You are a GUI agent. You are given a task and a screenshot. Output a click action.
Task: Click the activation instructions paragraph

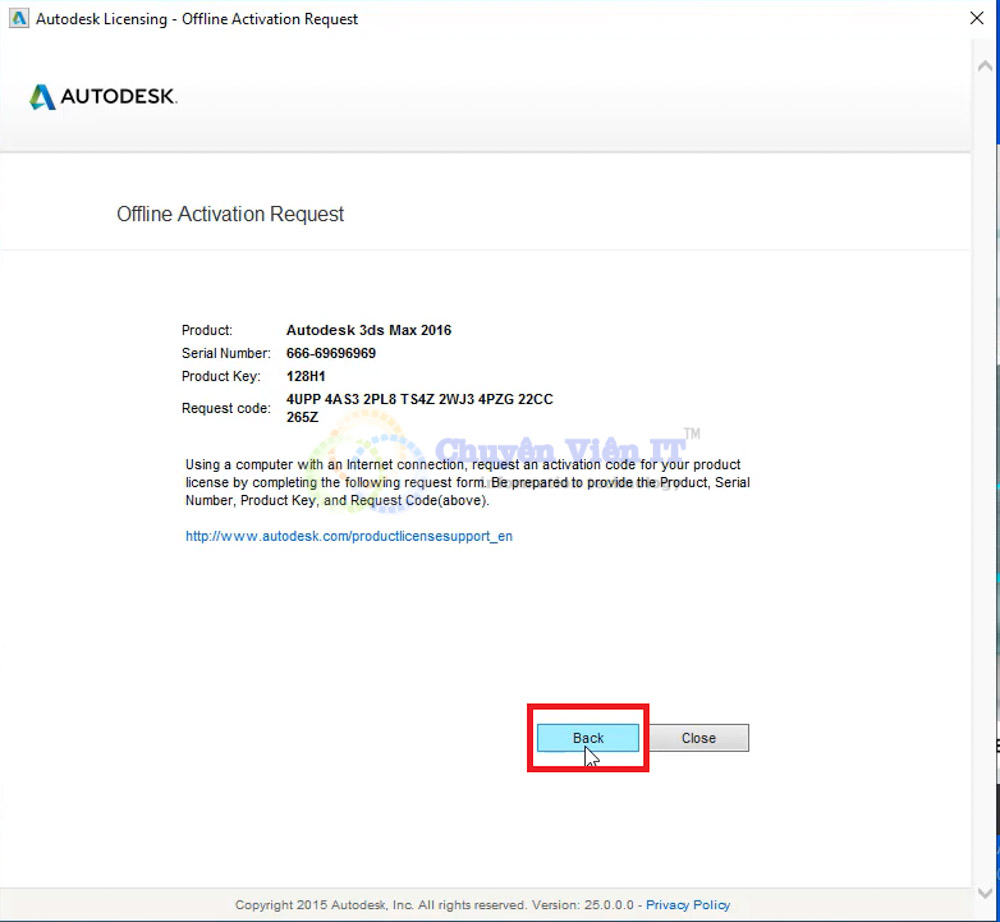click(467, 483)
